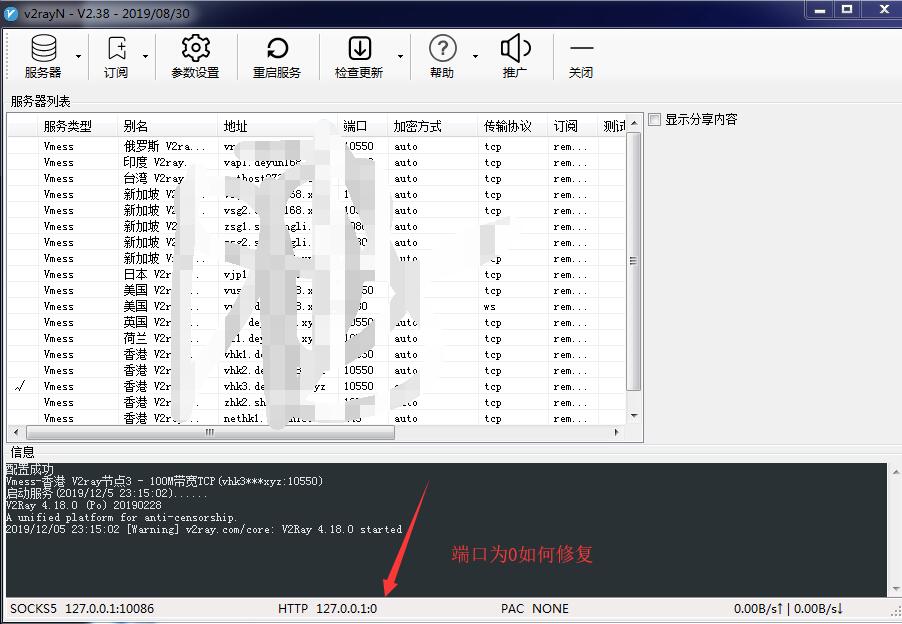The width and height of the screenshot is (902, 624).
Task: Click the 'ws' transport cell of 美国 row
Action: pyautogui.click(x=490, y=307)
